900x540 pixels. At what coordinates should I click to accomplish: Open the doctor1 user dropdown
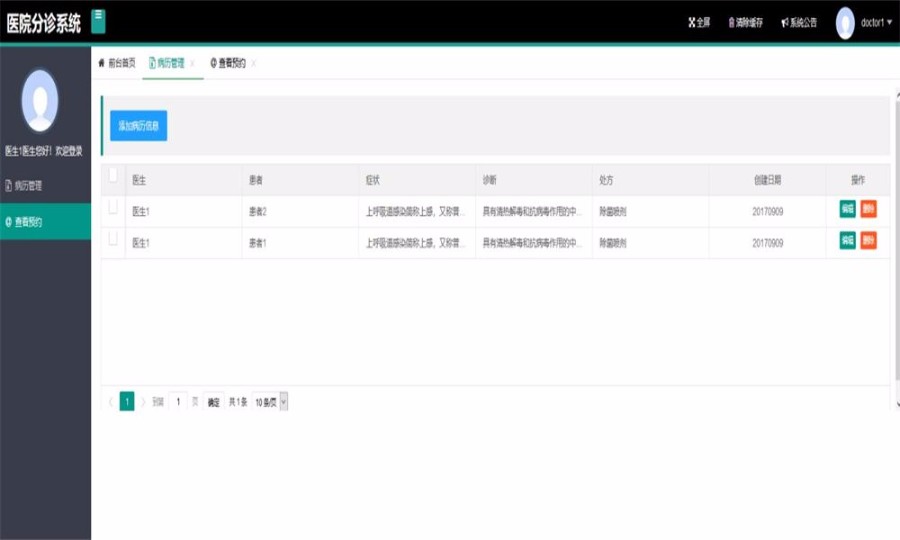pyautogui.click(x=876, y=22)
